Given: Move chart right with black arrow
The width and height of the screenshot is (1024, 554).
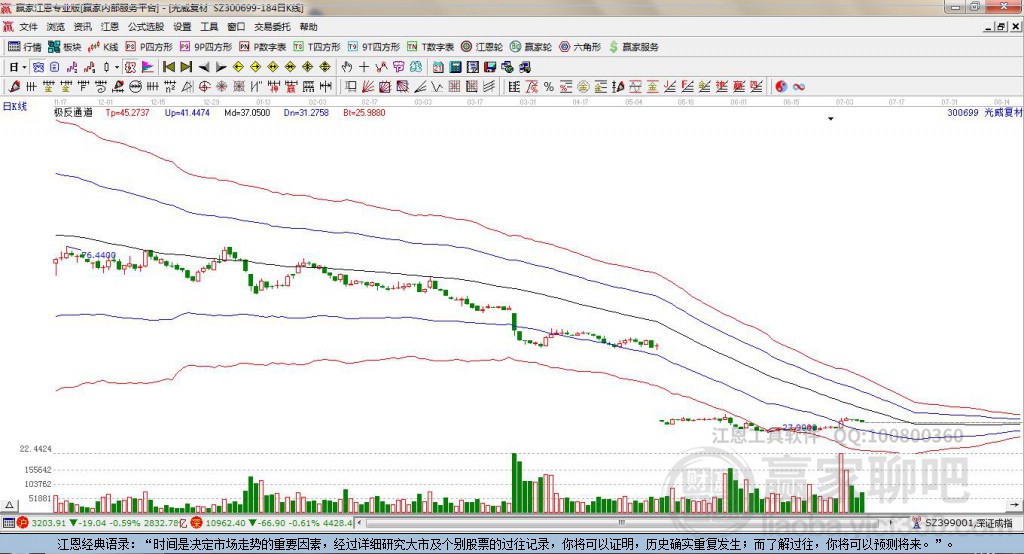Looking at the screenshot, I should click(x=221, y=67).
